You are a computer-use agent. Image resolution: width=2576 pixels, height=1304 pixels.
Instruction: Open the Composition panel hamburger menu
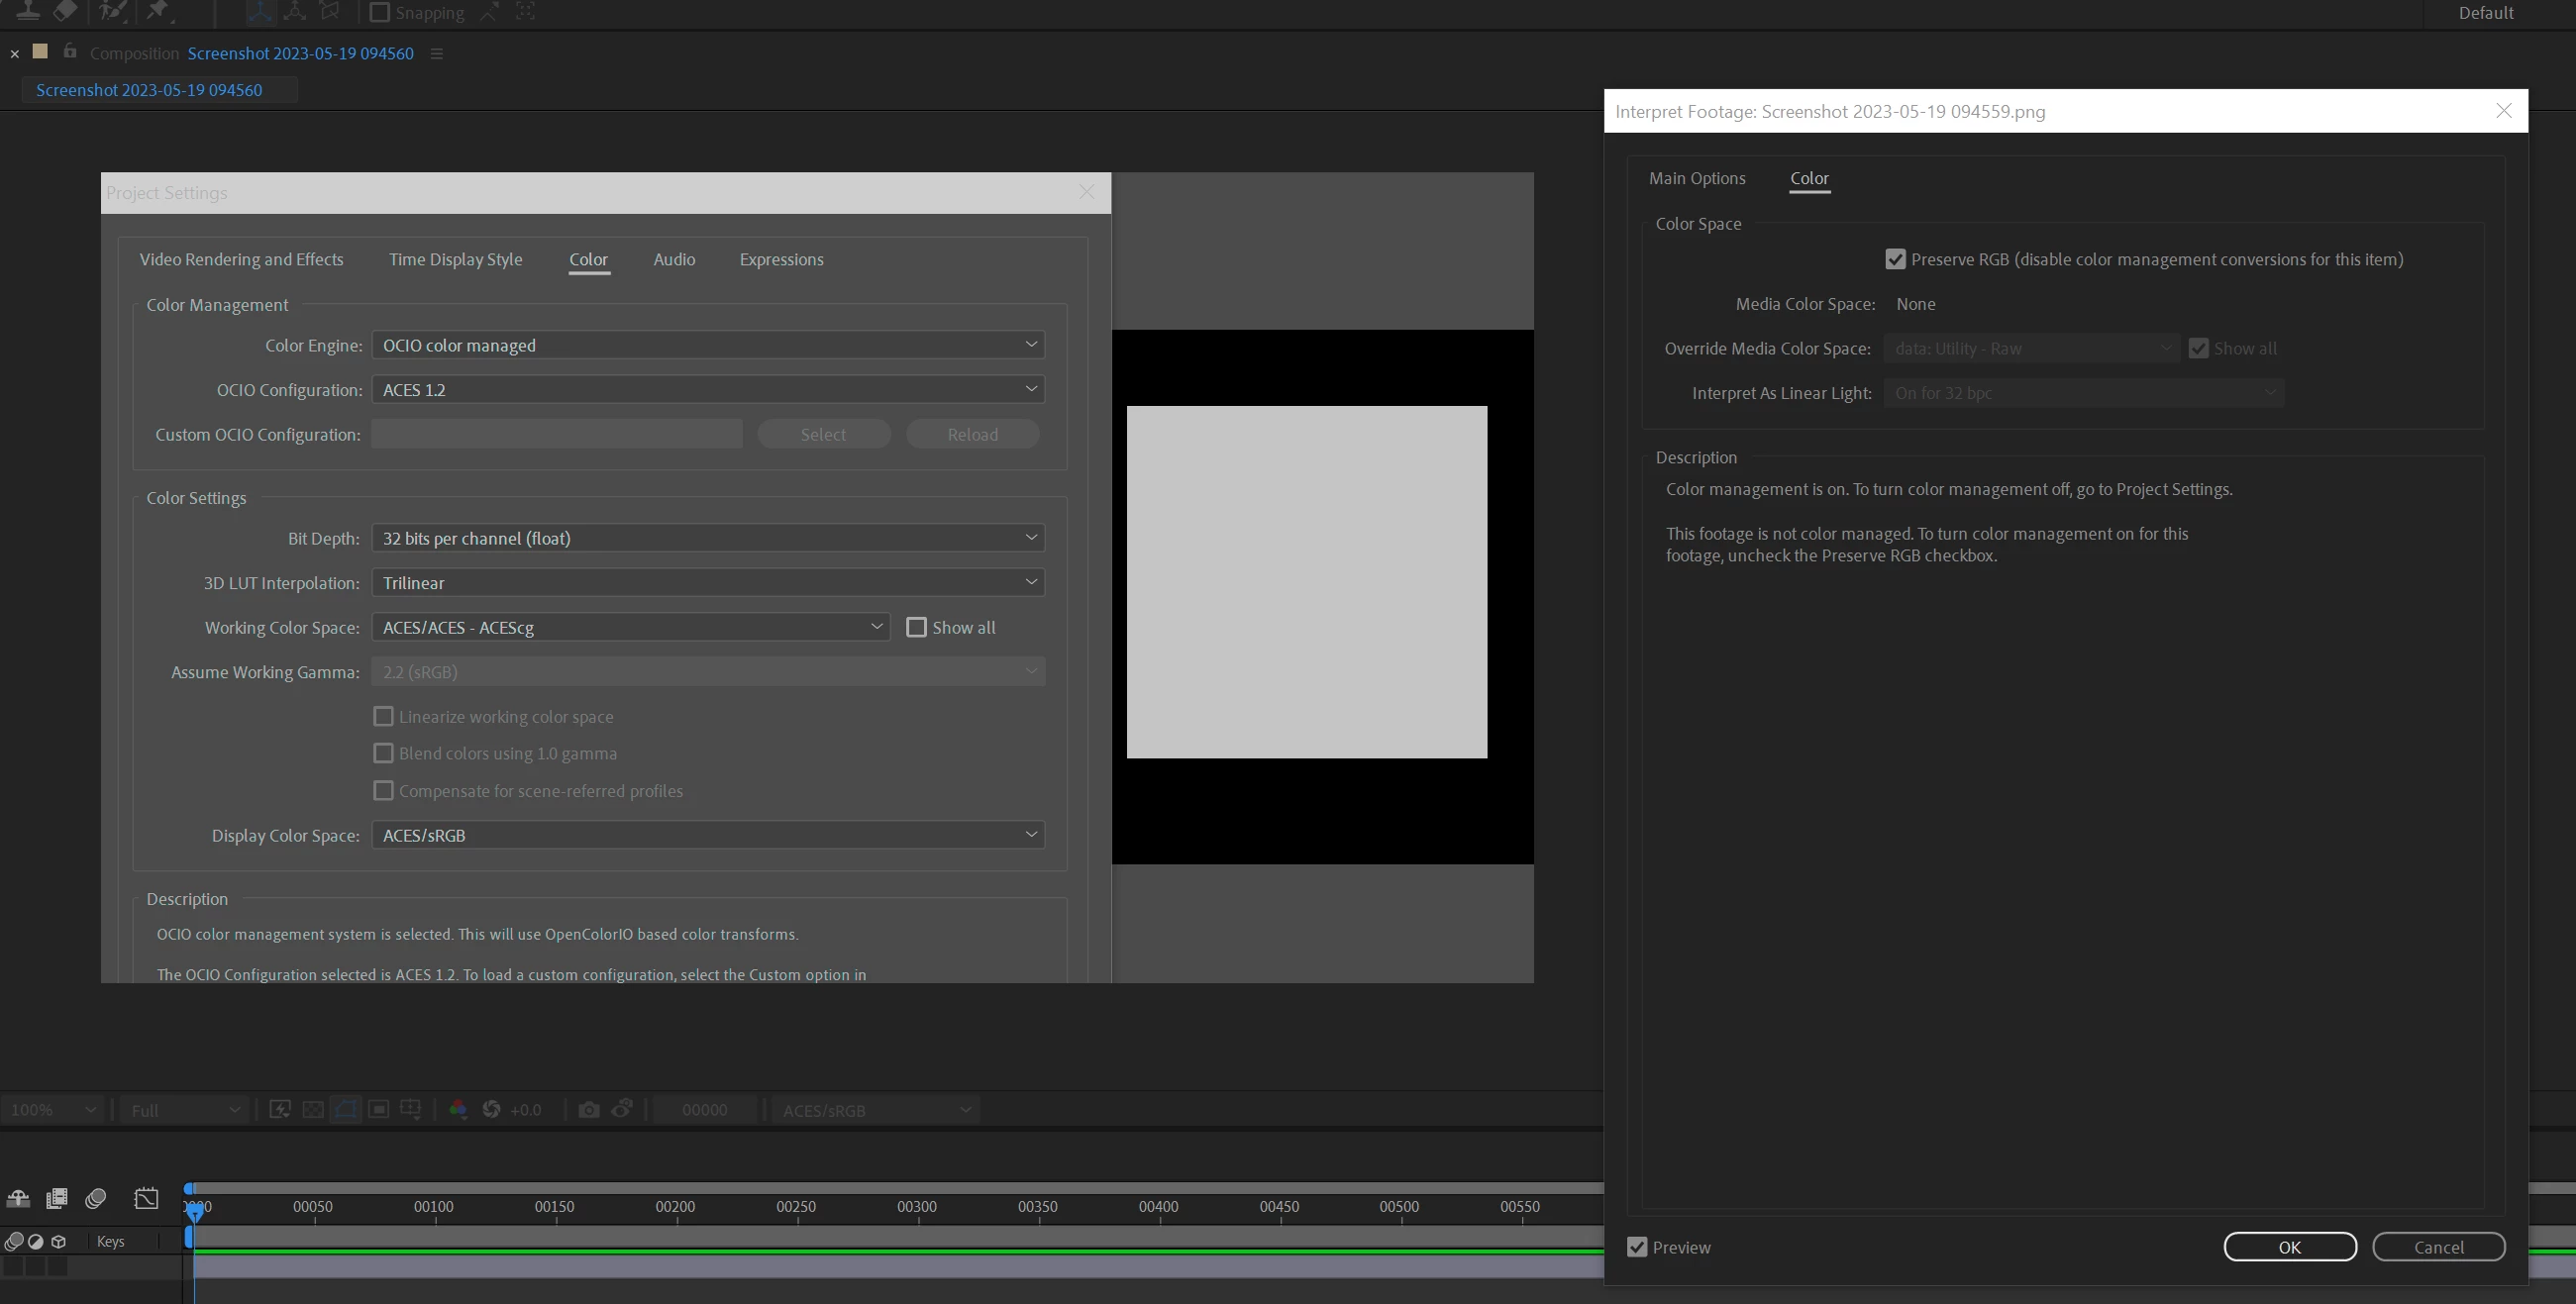(436, 54)
